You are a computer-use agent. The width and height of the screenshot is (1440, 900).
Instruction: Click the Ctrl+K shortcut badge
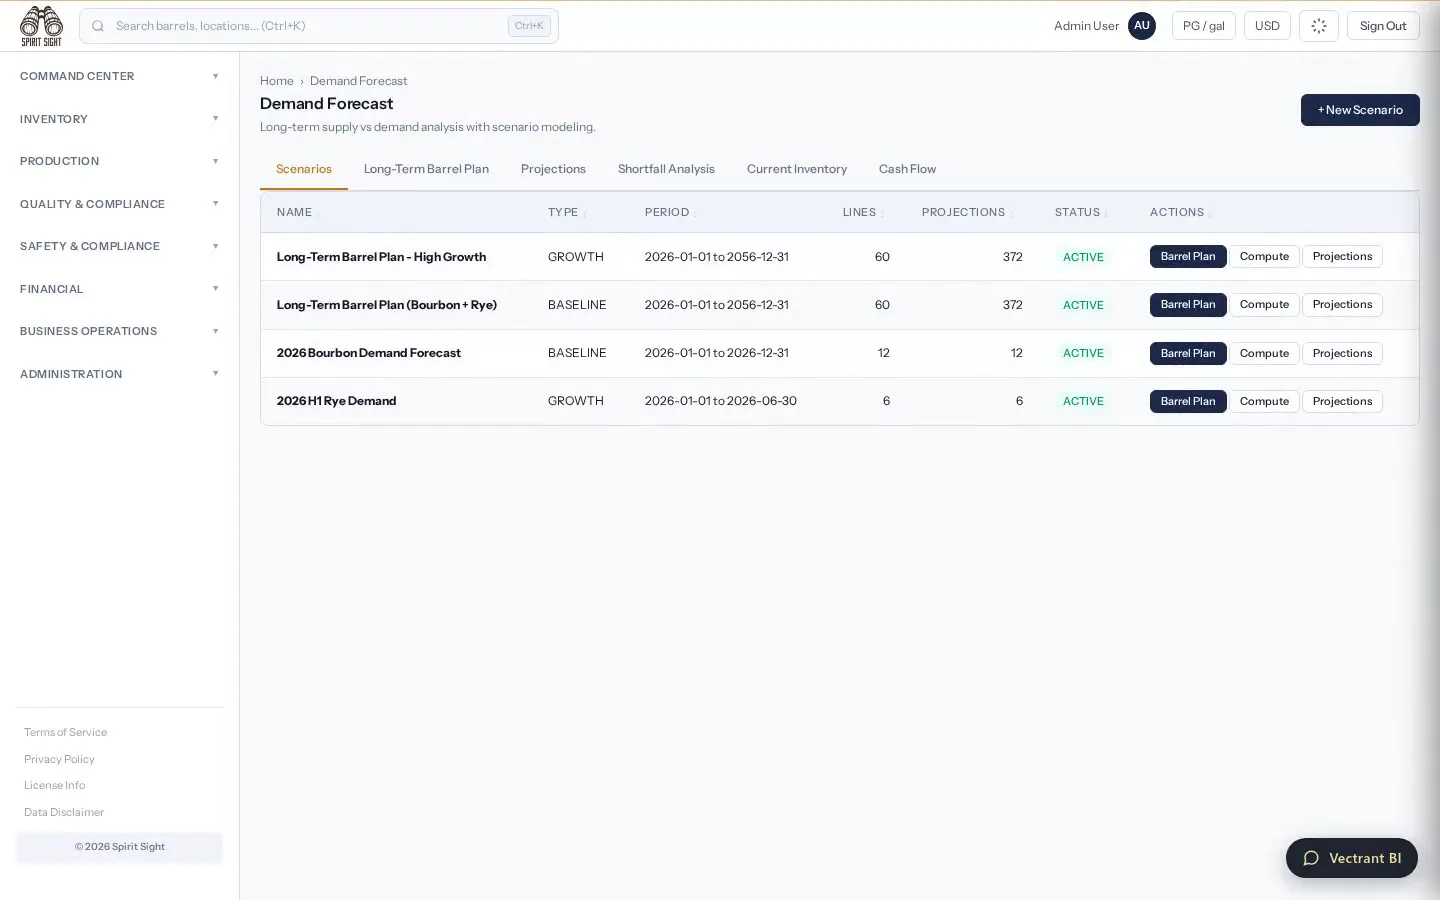point(529,26)
